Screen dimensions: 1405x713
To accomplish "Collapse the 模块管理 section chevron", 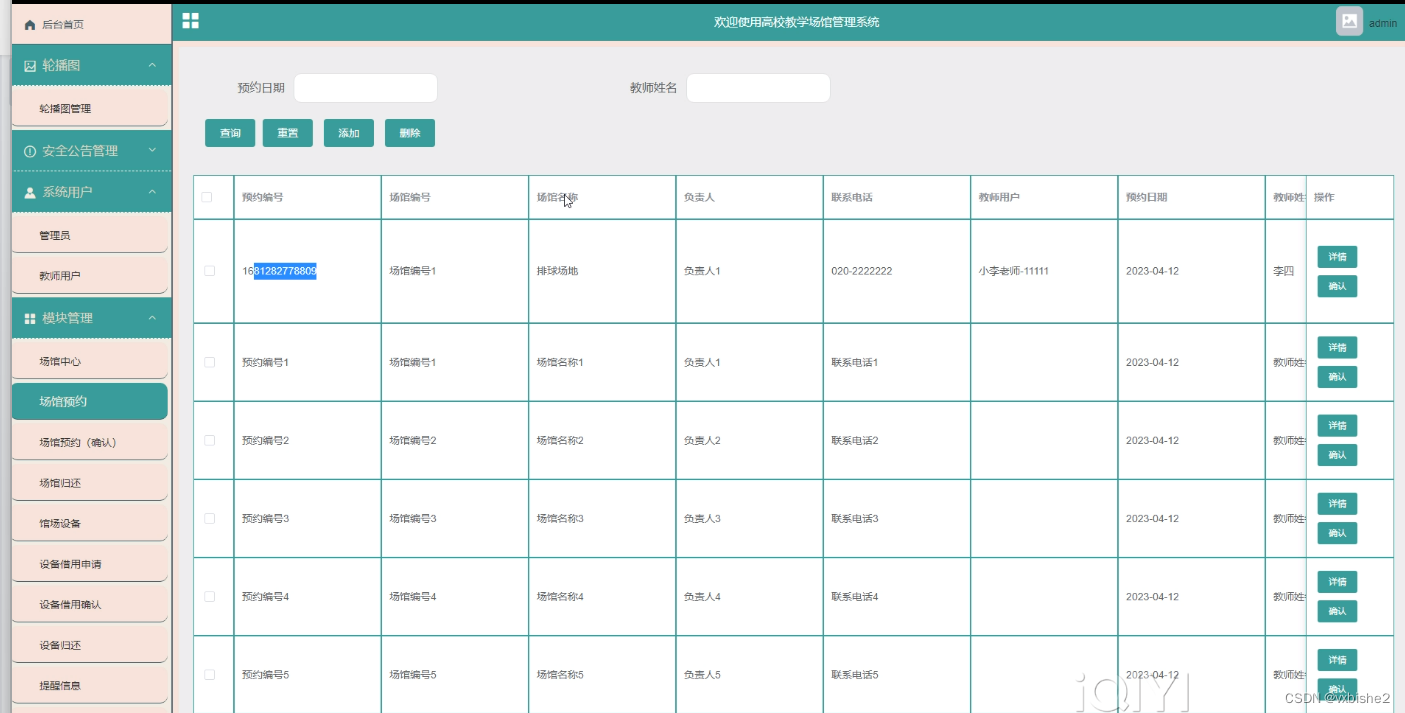I will click(152, 318).
